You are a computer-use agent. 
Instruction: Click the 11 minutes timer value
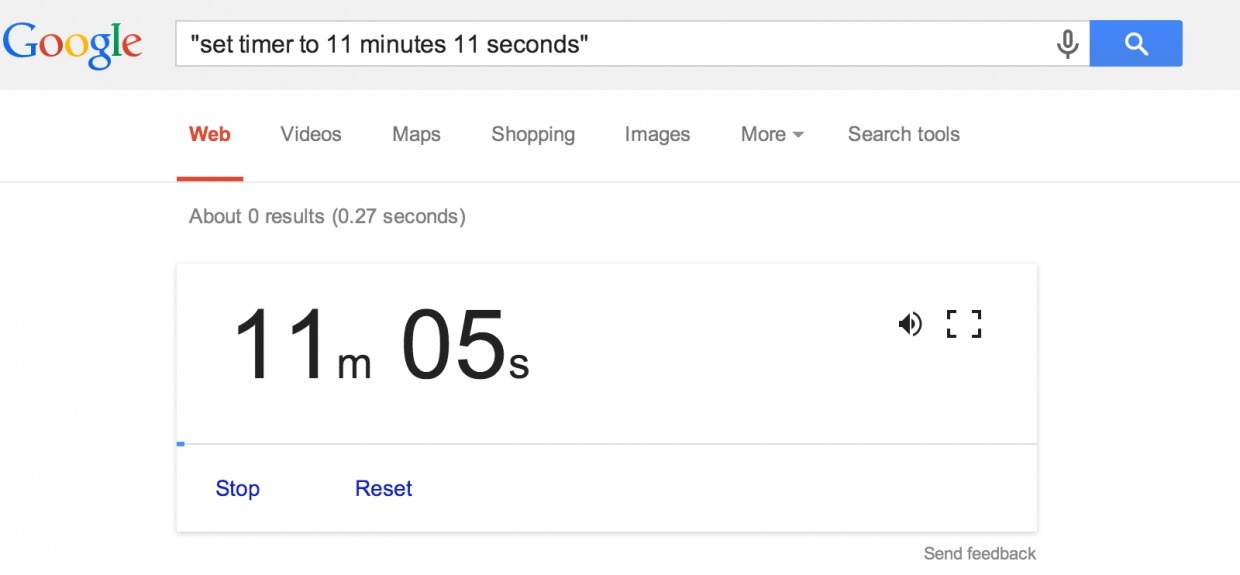[x=281, y=346]
